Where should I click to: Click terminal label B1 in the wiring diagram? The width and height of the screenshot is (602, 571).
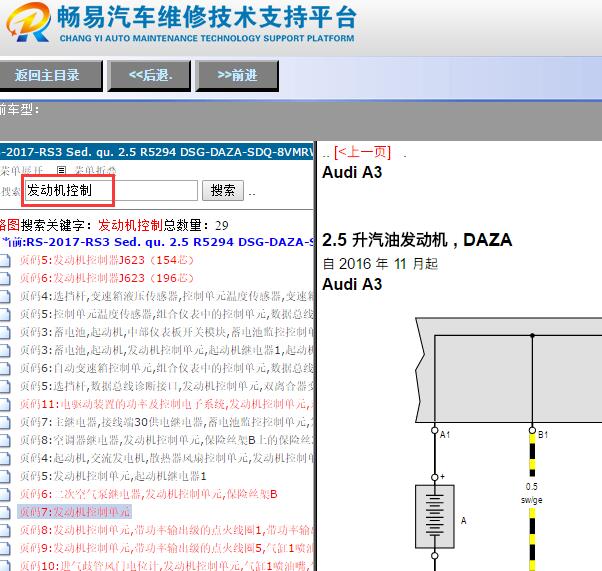coord(542,435)
